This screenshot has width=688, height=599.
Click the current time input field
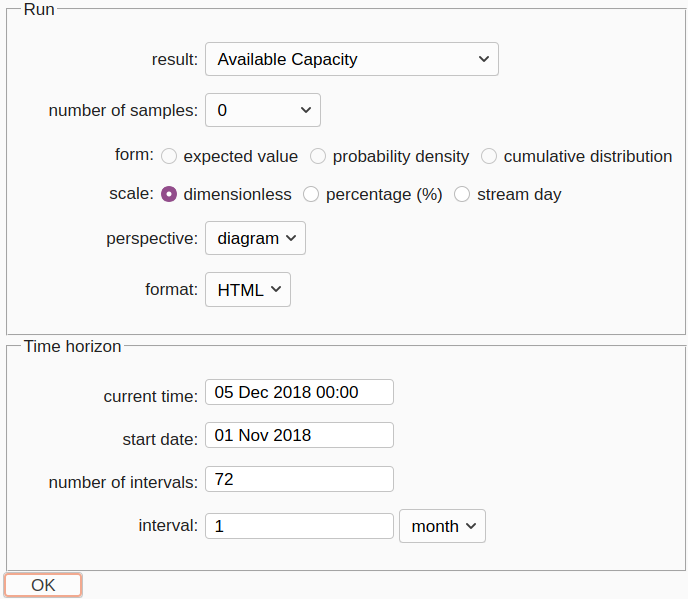point(299,392)
